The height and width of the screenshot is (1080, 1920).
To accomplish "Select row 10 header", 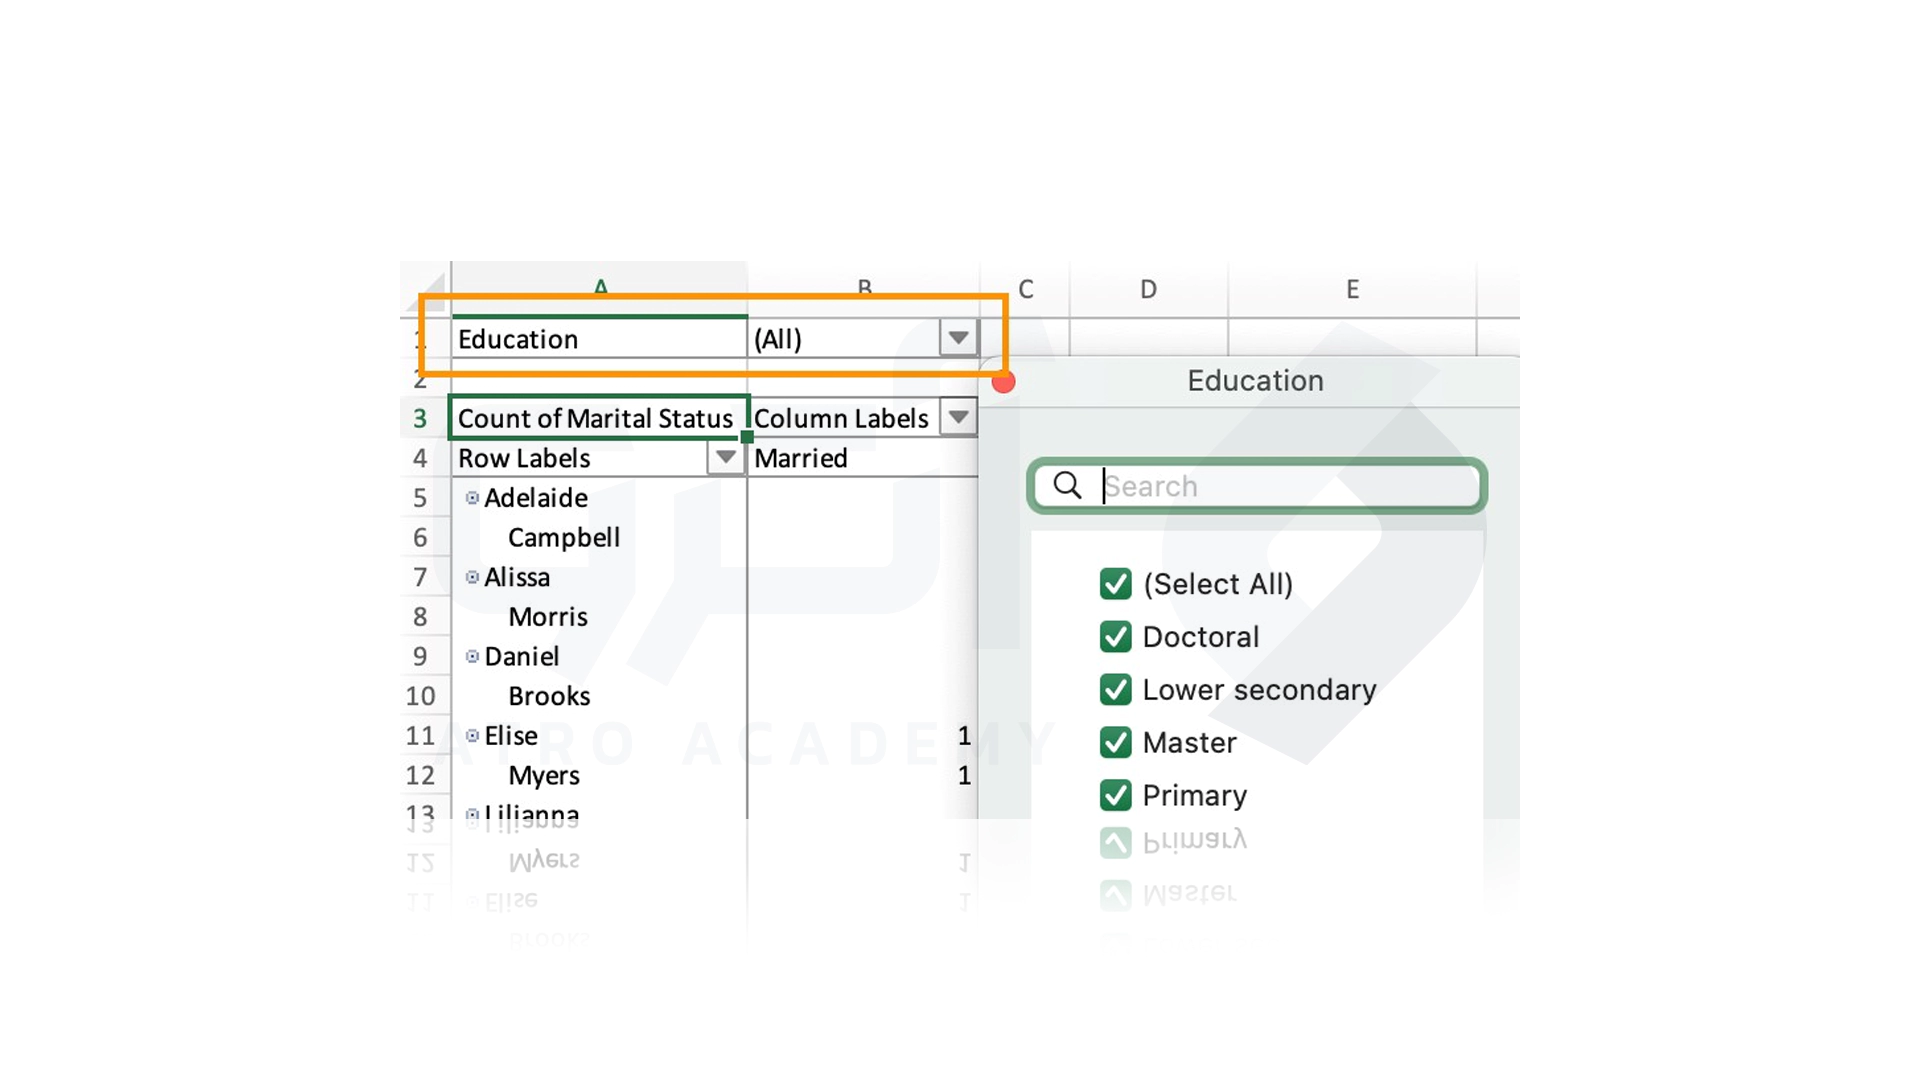I will point(420,696).
